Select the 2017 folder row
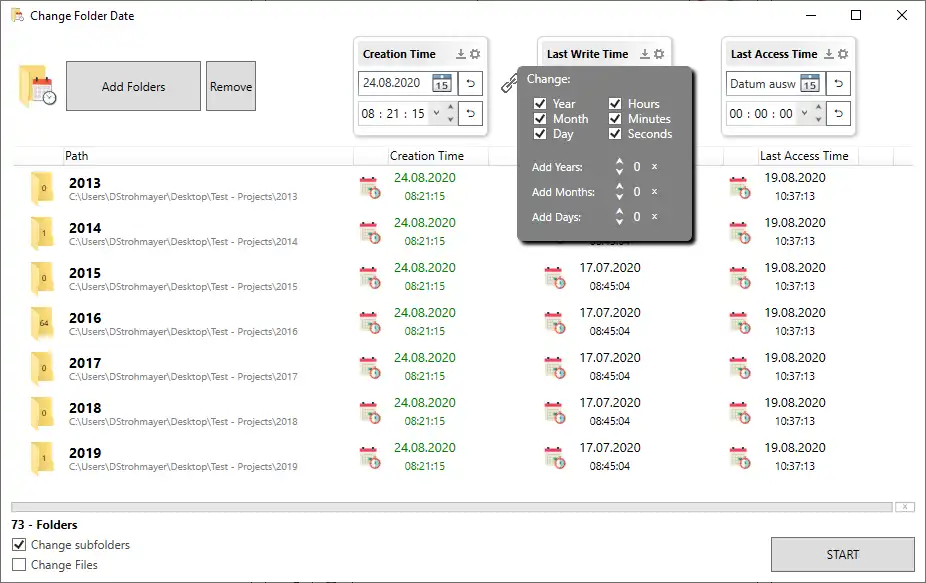The width and height of the screenshot is (926, 583). 462,367
